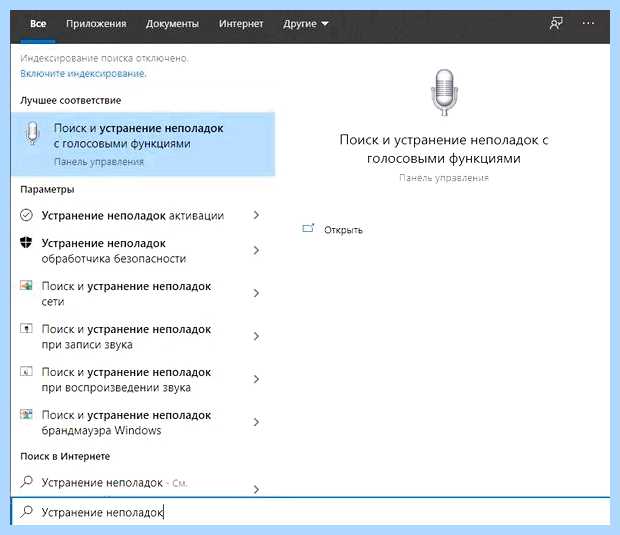Click the Параметры section heading
This screenshot has width=620, height=535.
click(47, 189)
